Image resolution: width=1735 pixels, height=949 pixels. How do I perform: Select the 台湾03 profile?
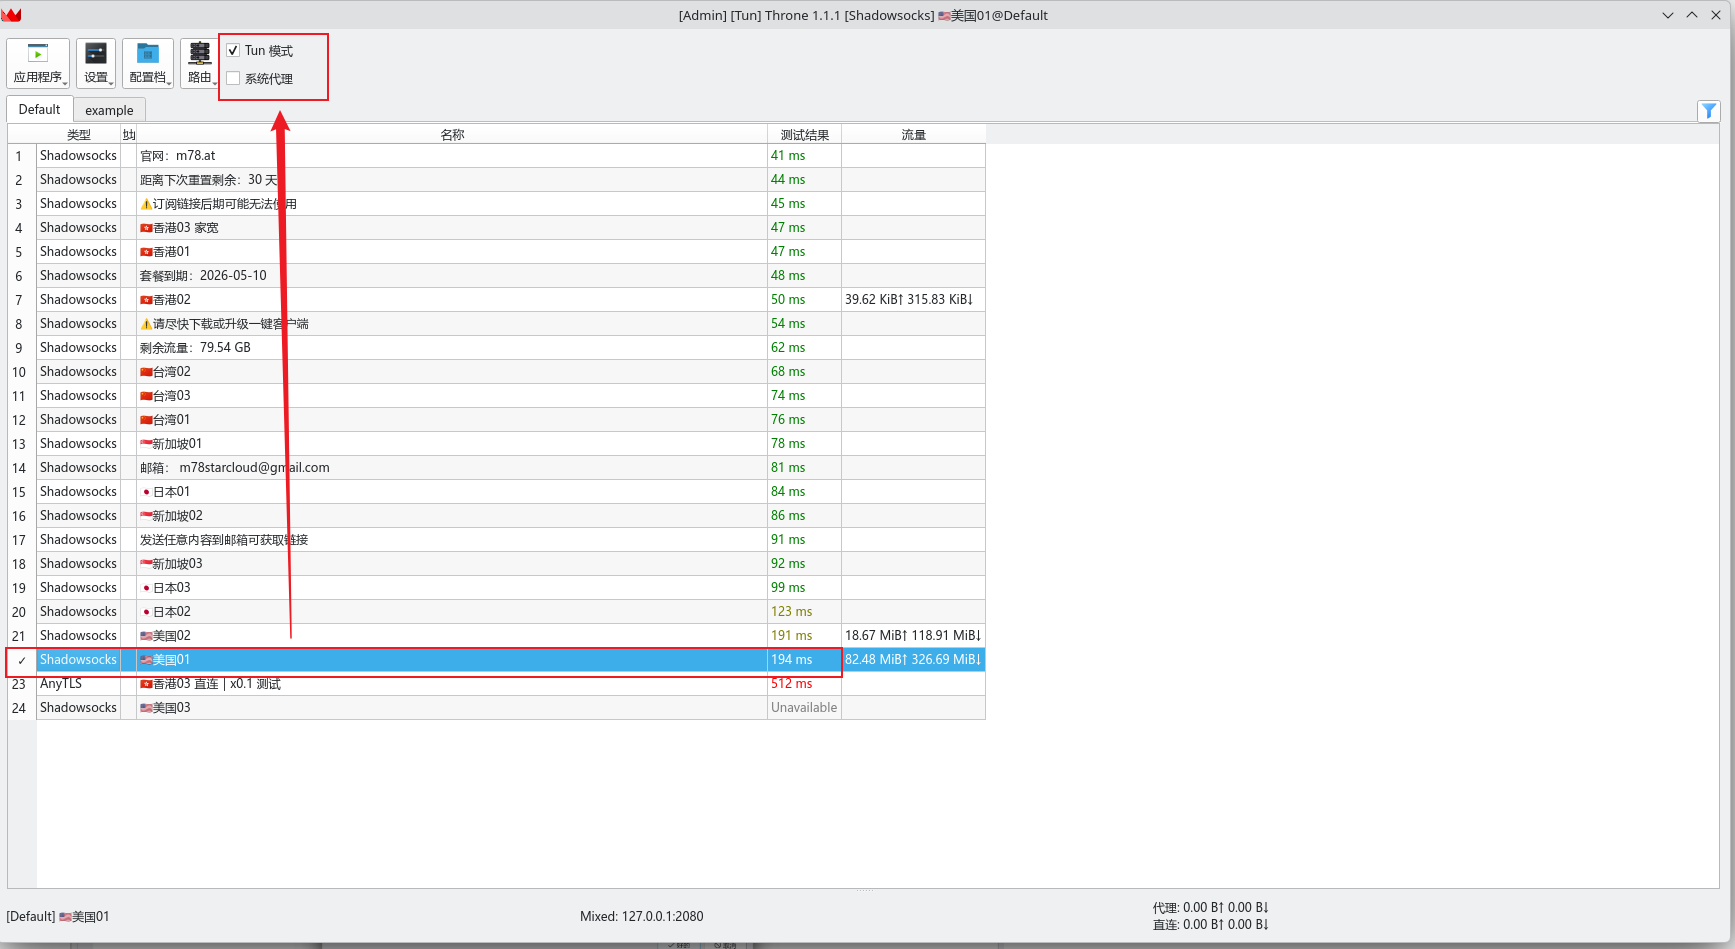496,395
